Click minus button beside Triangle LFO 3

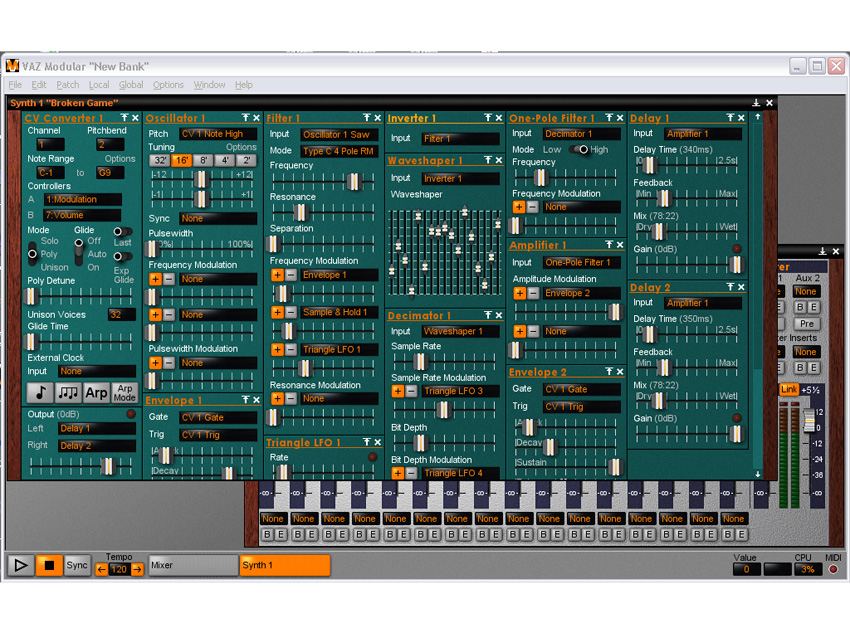click(x=411, y=391)
